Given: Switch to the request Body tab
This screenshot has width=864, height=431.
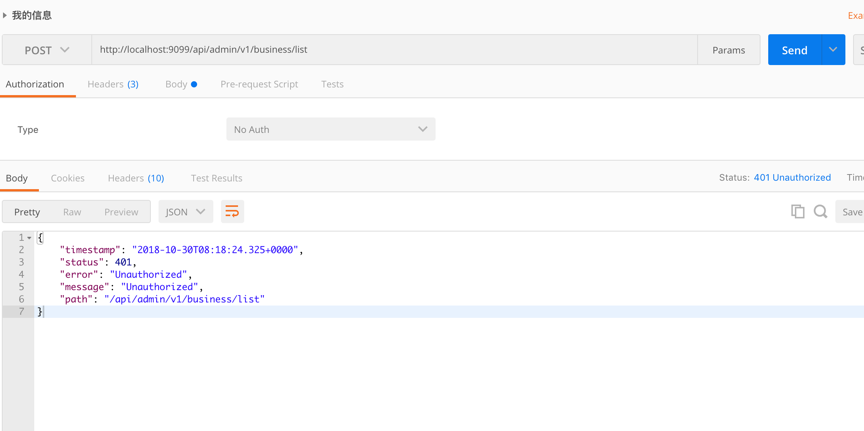Looking at the screenshot, I should tap(180, 84).
